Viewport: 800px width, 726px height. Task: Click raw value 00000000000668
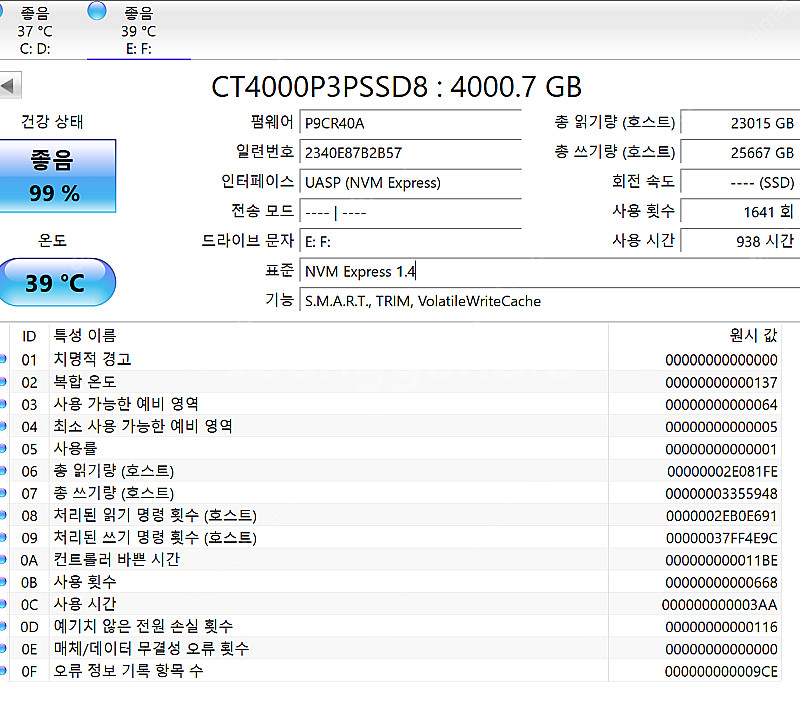pyautogui.click(x=721, y=583)
